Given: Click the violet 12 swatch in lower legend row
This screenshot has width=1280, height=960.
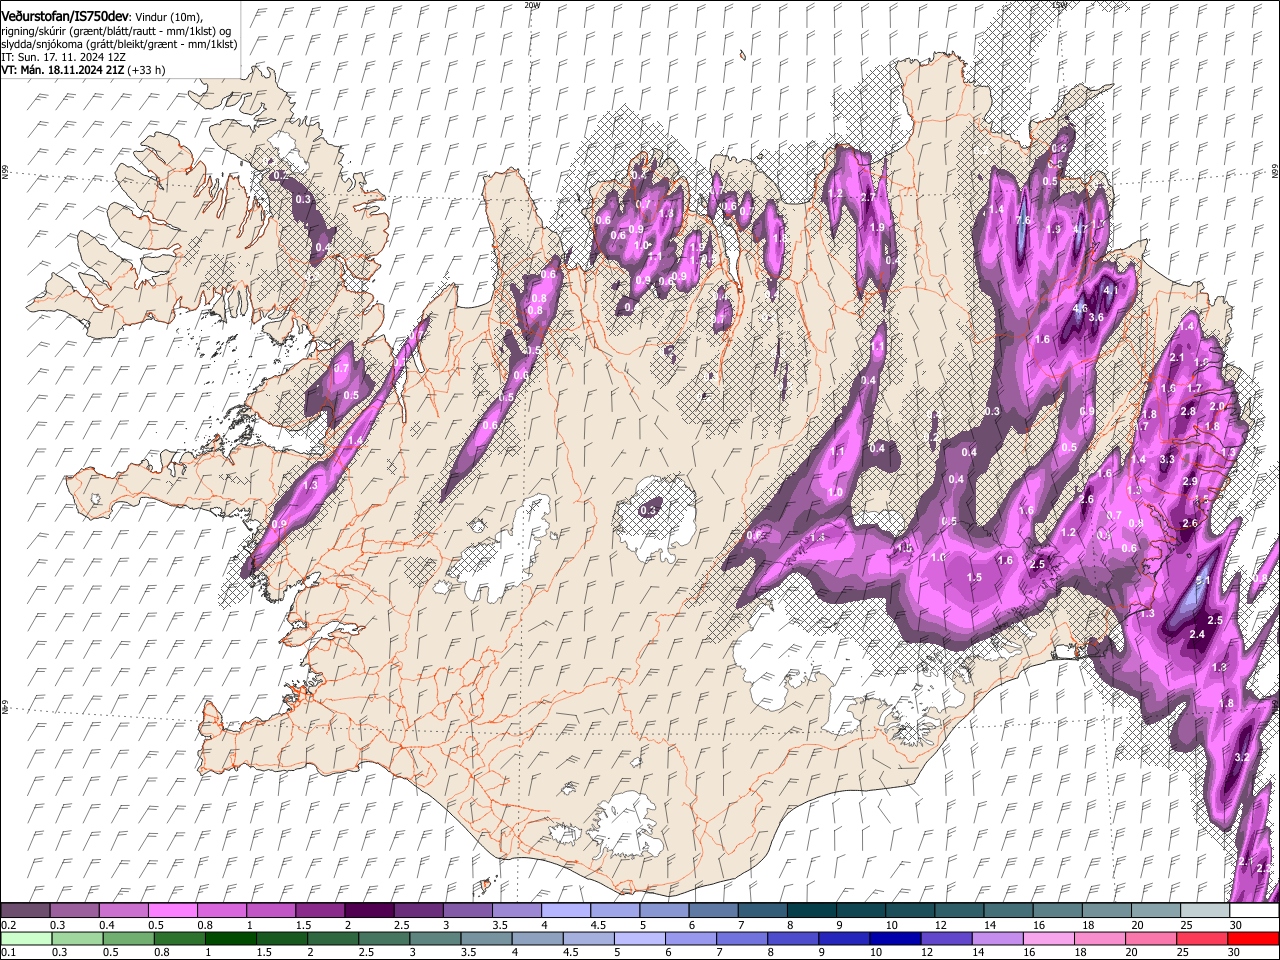Looking at the screenshot, I should (x=946, y=938).
